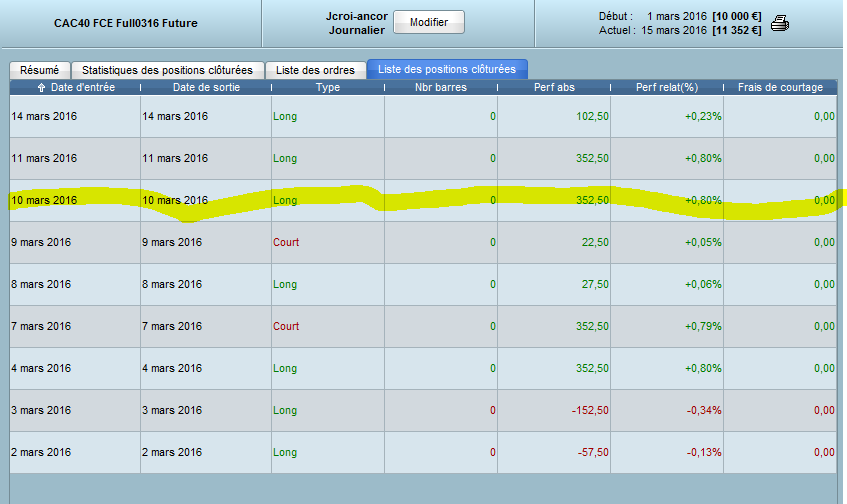Sort by Date de sortie column
Image resolution: width=847 pixels, height=504 pixels.
point(205,88)
